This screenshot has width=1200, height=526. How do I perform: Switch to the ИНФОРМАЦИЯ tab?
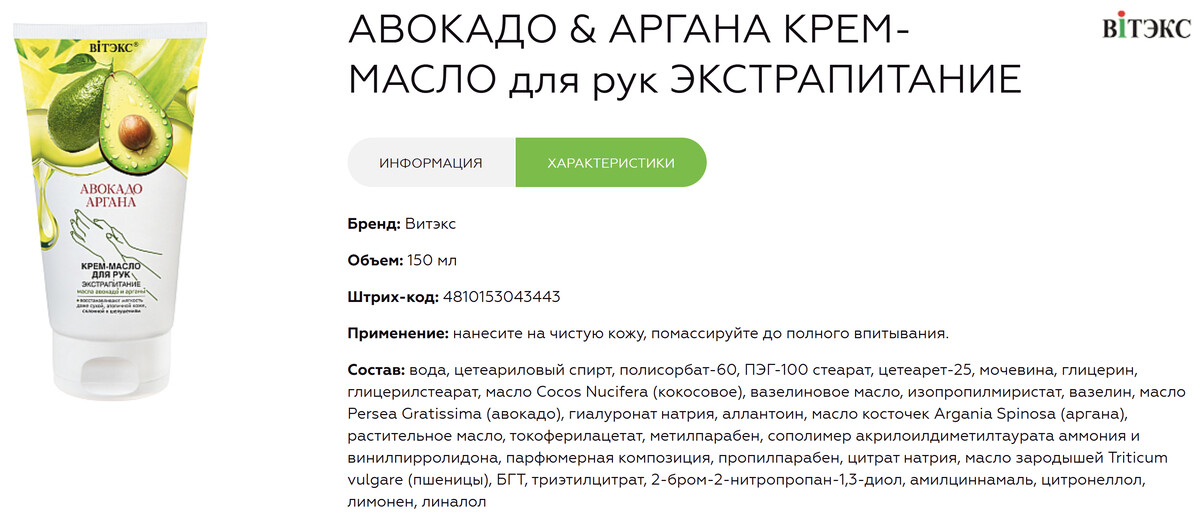pos(431,163)
